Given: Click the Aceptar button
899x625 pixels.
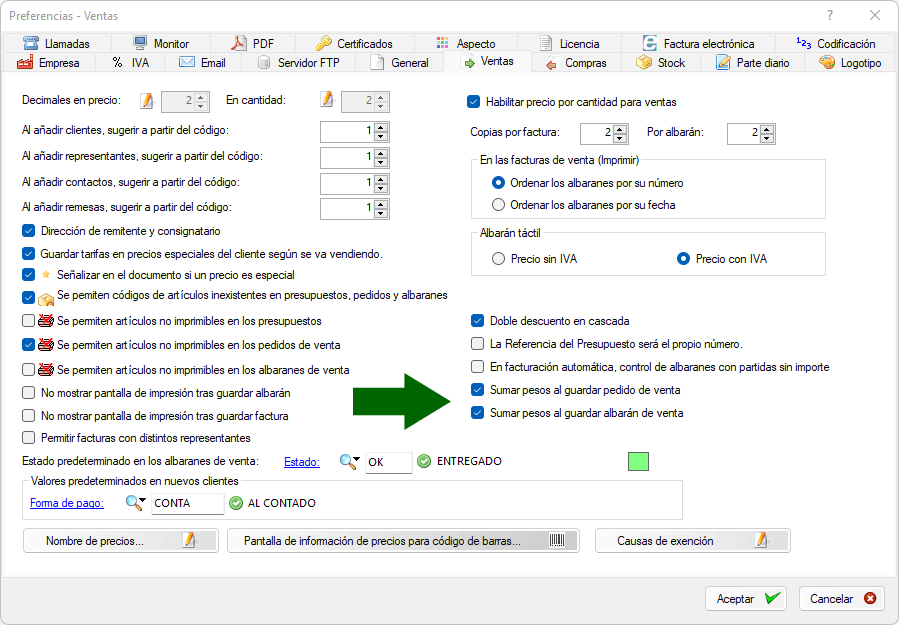Looking at the screenshot, I should 745,598.
